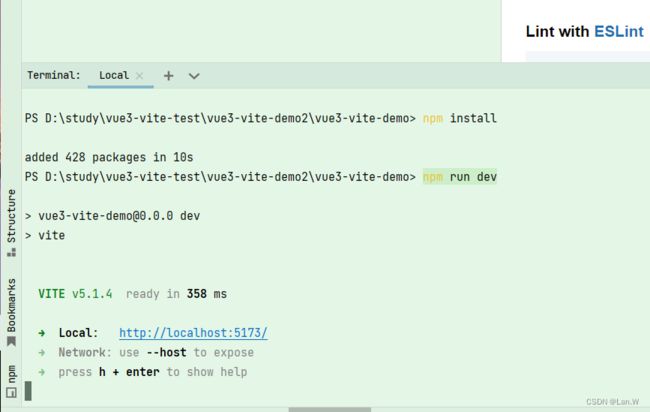This screenshot has height=412, width=650.
Task: Click the Bookmarks flag icon
Action: pyautogui.click(x=11, y=342)
